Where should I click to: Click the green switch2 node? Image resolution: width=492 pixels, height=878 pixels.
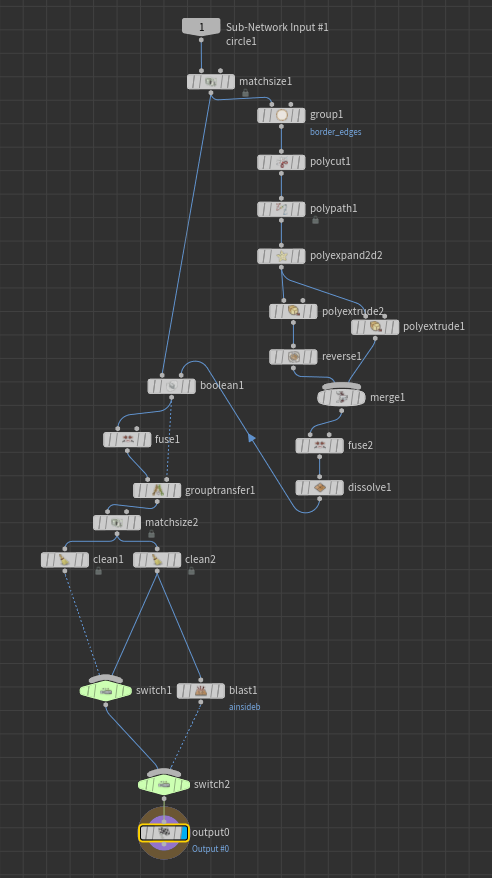click(x=164, y=785)
